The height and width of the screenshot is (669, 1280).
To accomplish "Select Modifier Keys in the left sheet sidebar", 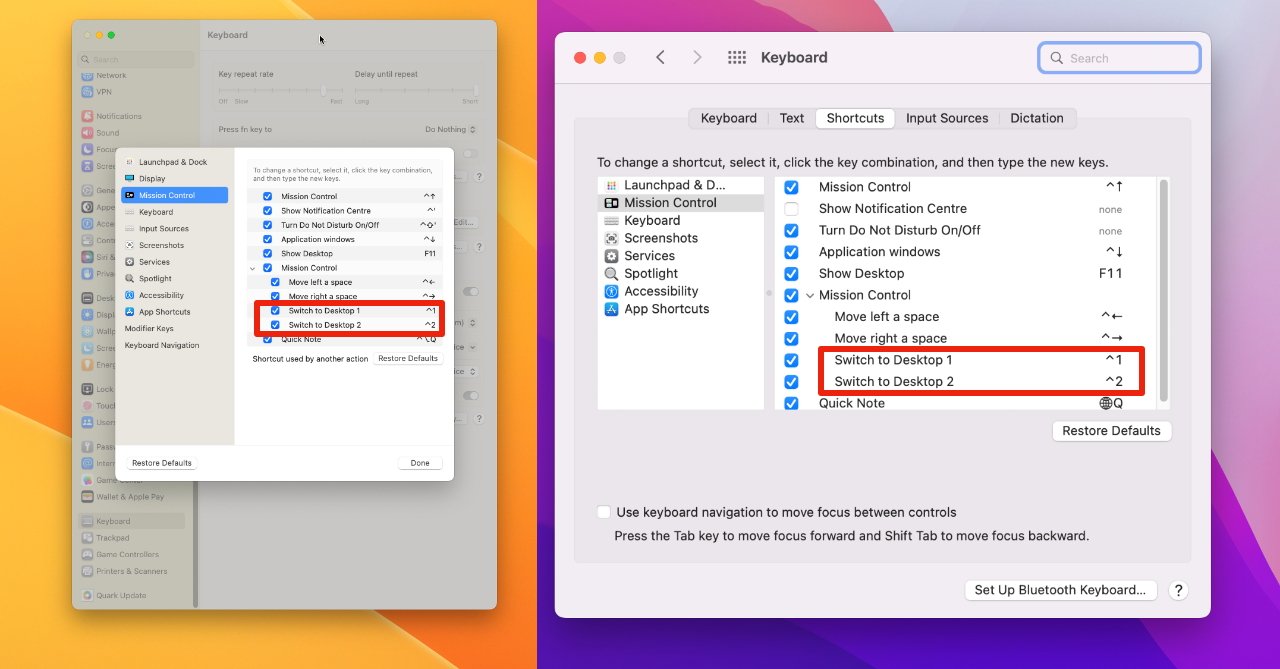I will pos(149,328).
